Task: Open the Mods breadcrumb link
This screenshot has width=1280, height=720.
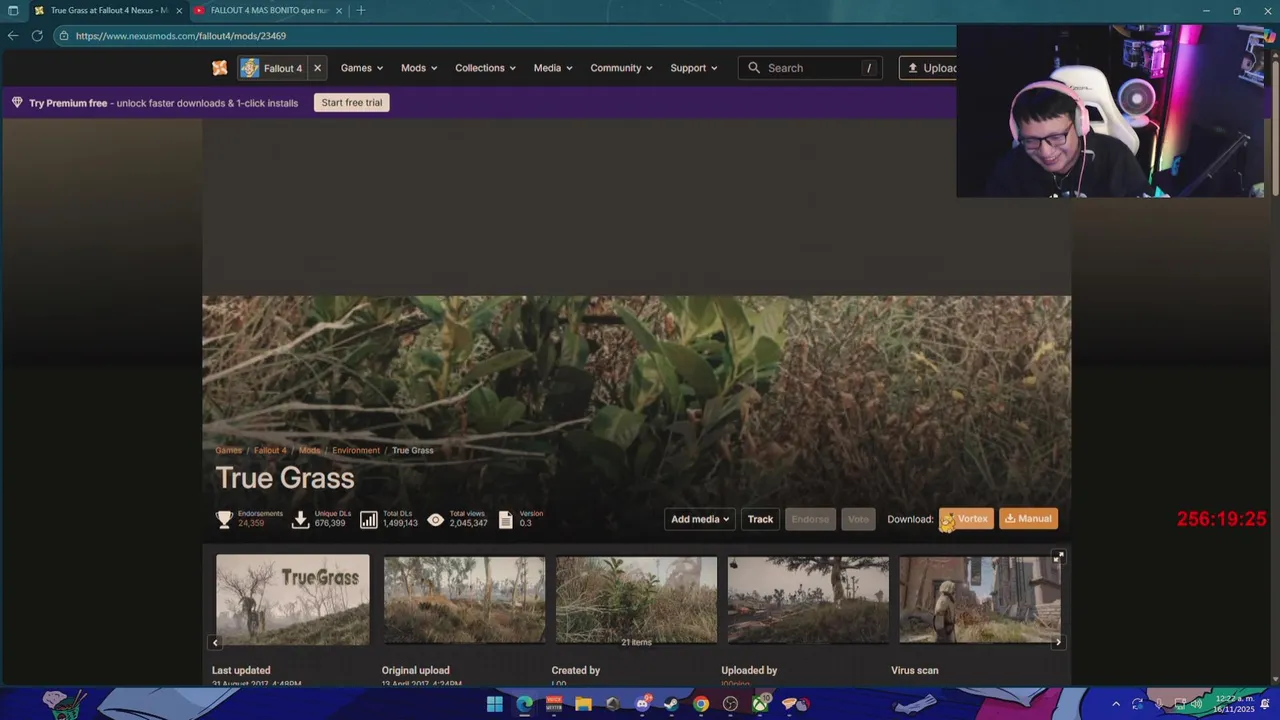Action: pos(310,450)
